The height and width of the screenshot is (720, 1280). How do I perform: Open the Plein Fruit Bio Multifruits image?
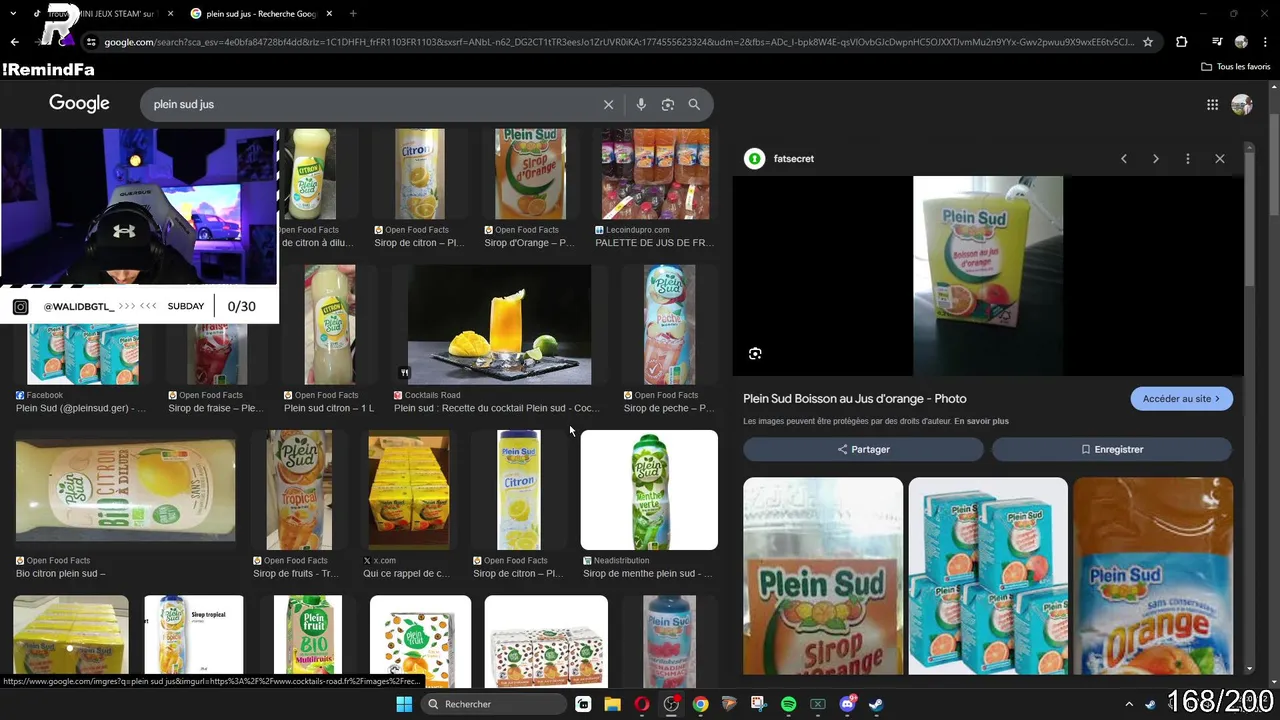pyautogui.click(x=308, y=635)
